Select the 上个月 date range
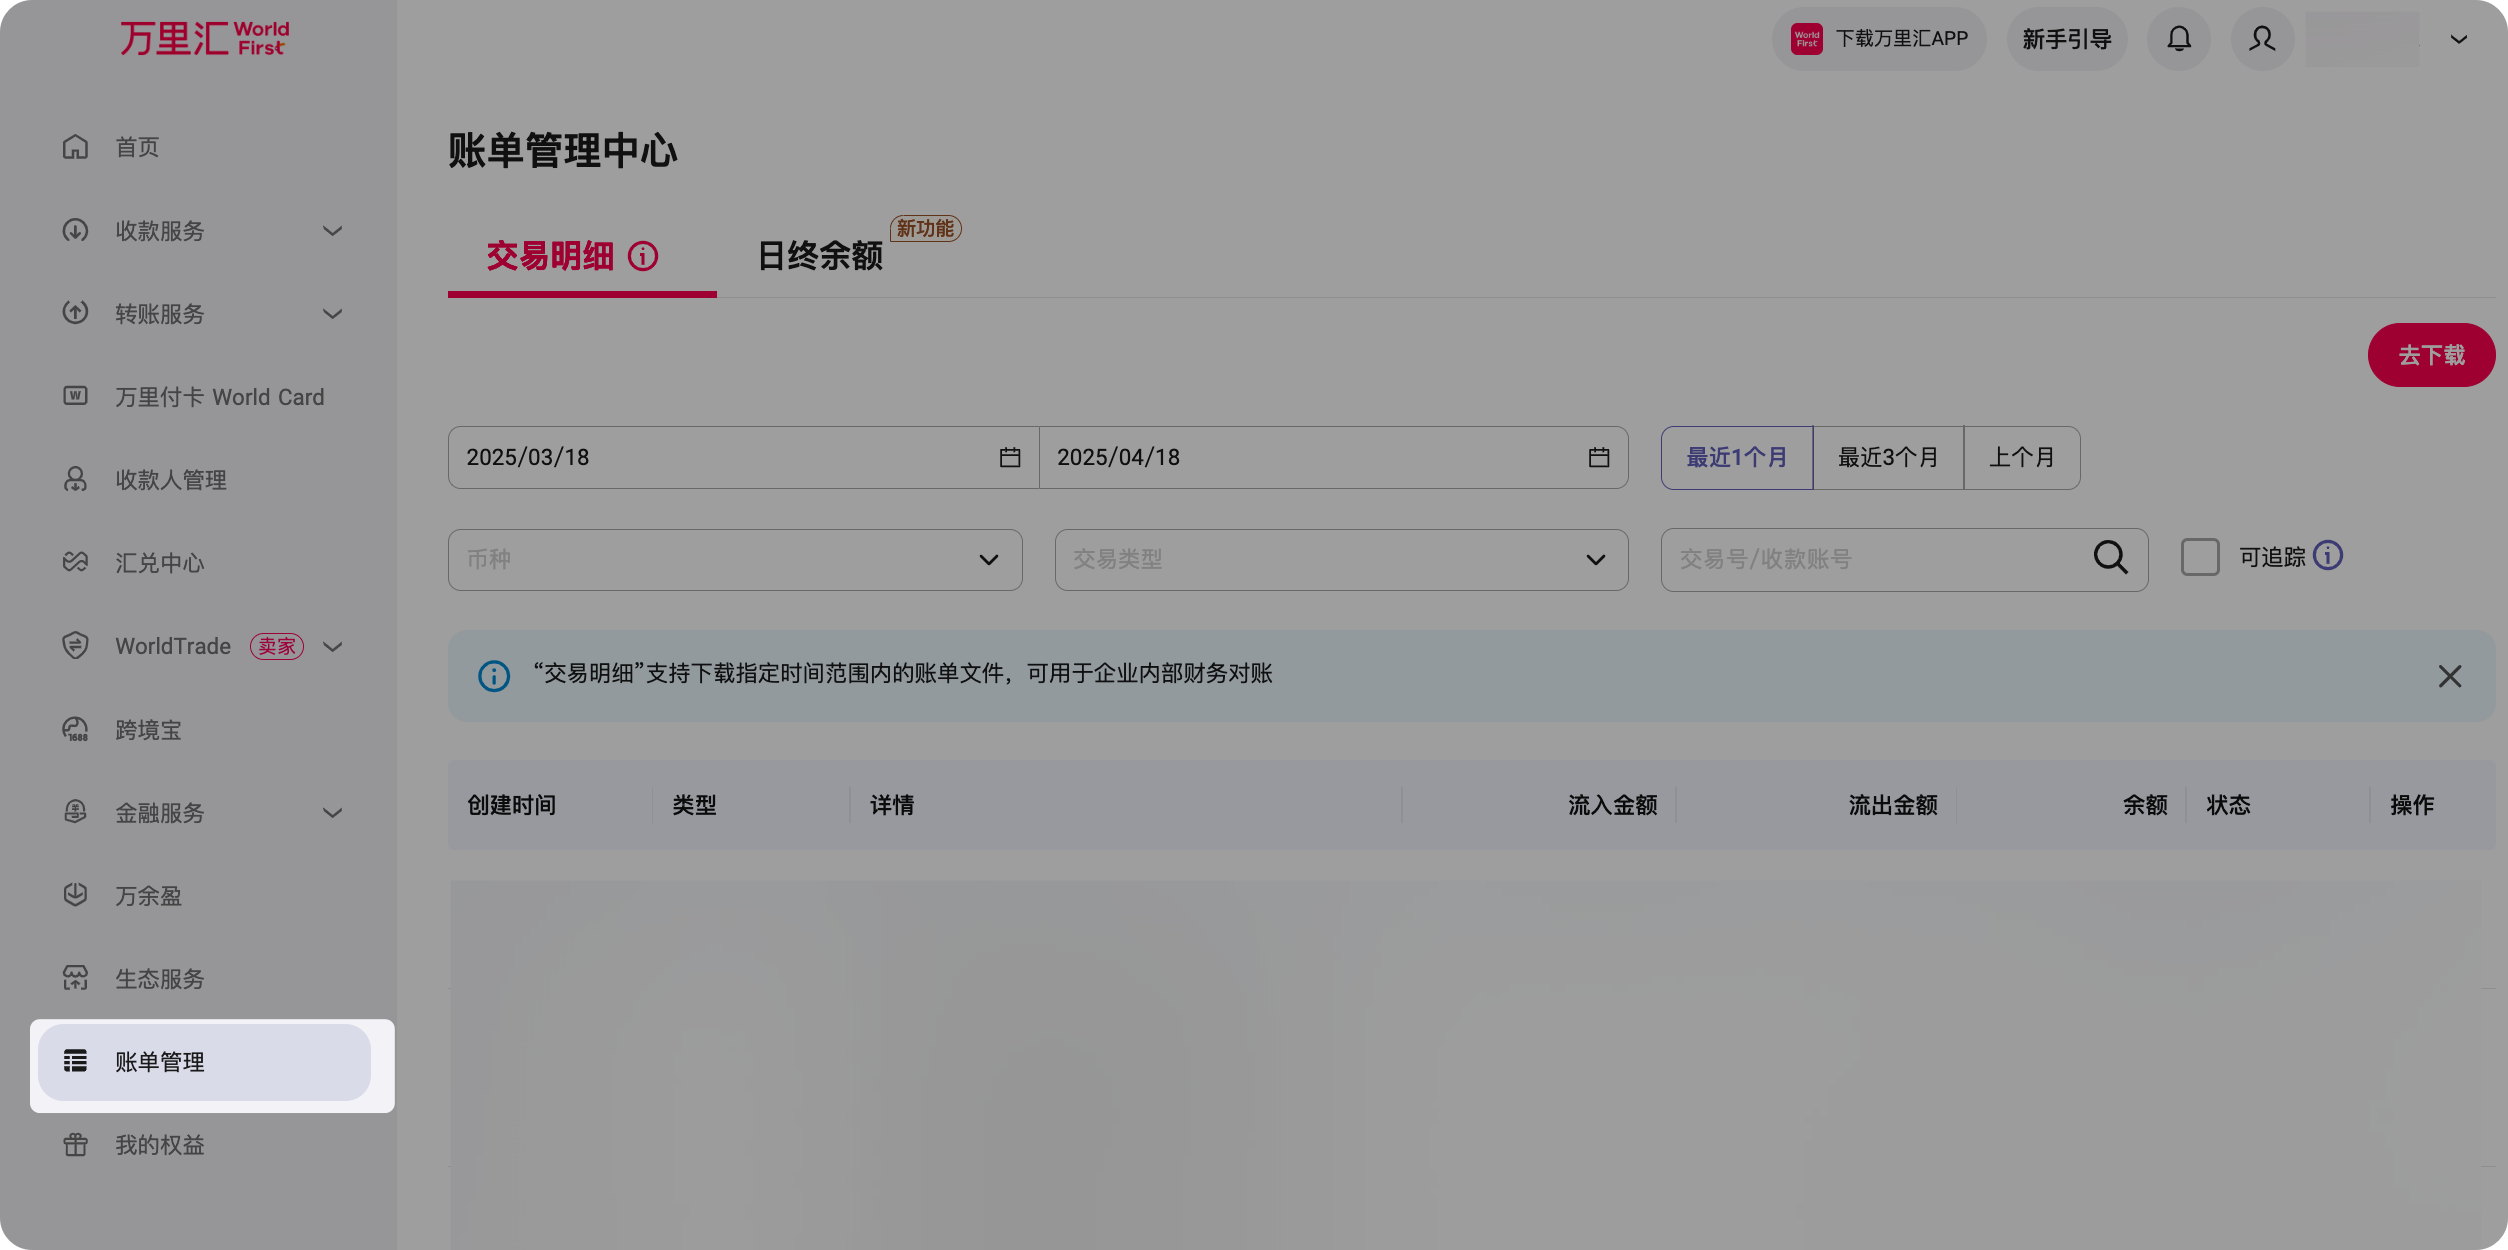Viewport: 2508px width, 1250px height. [x=2021, y=457]
